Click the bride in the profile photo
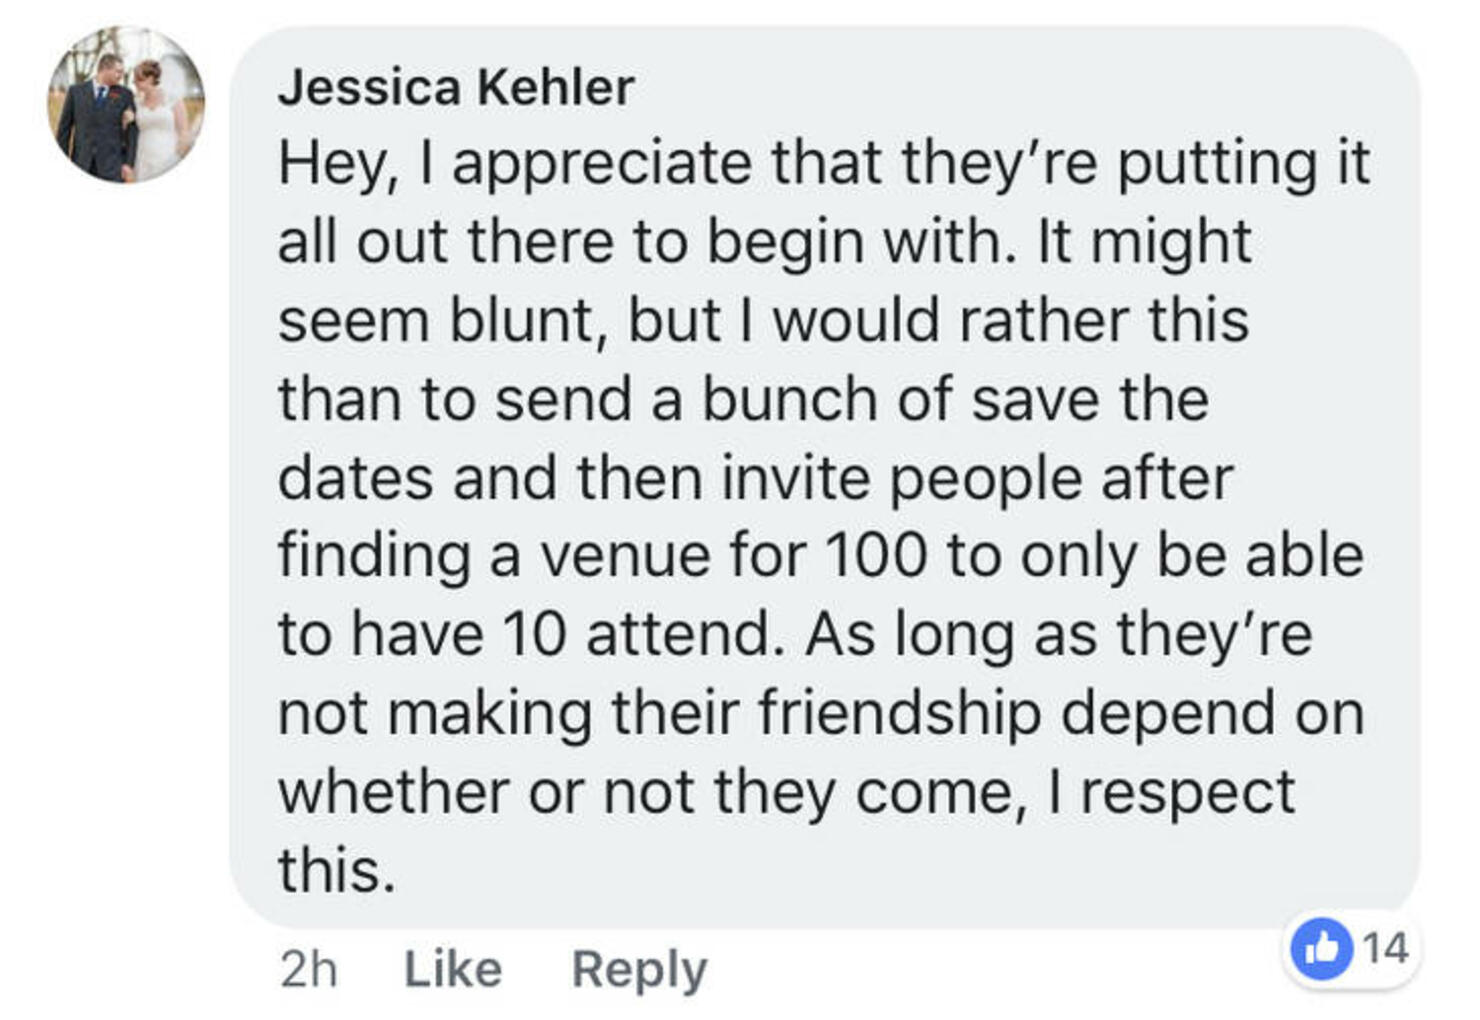Viewport: 1480px width, 1020px height. click(157, 120)
